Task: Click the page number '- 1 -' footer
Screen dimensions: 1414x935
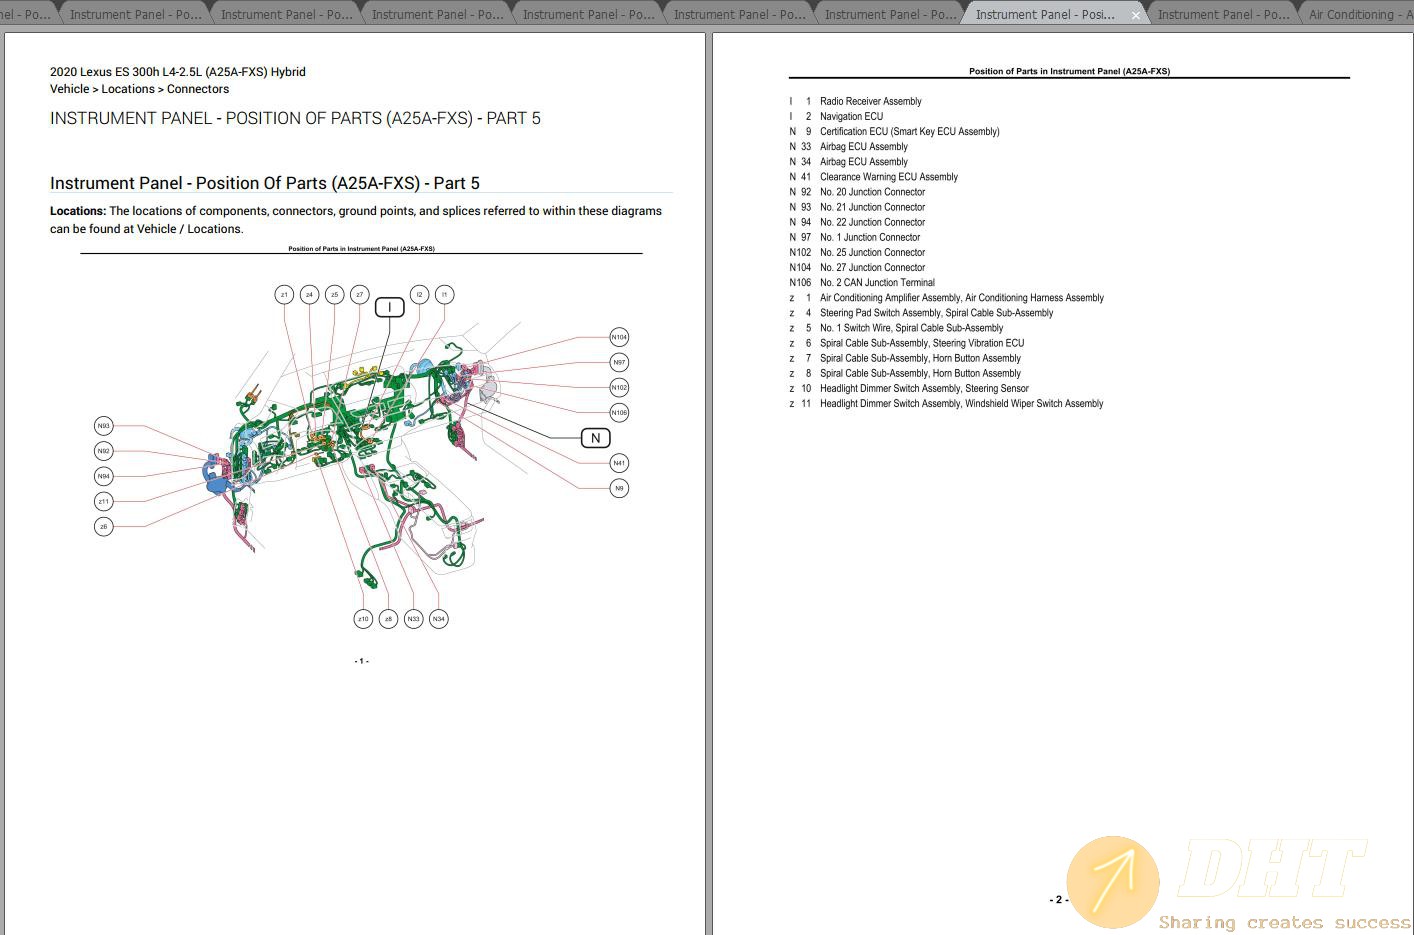Action: (x=361, y=661)
